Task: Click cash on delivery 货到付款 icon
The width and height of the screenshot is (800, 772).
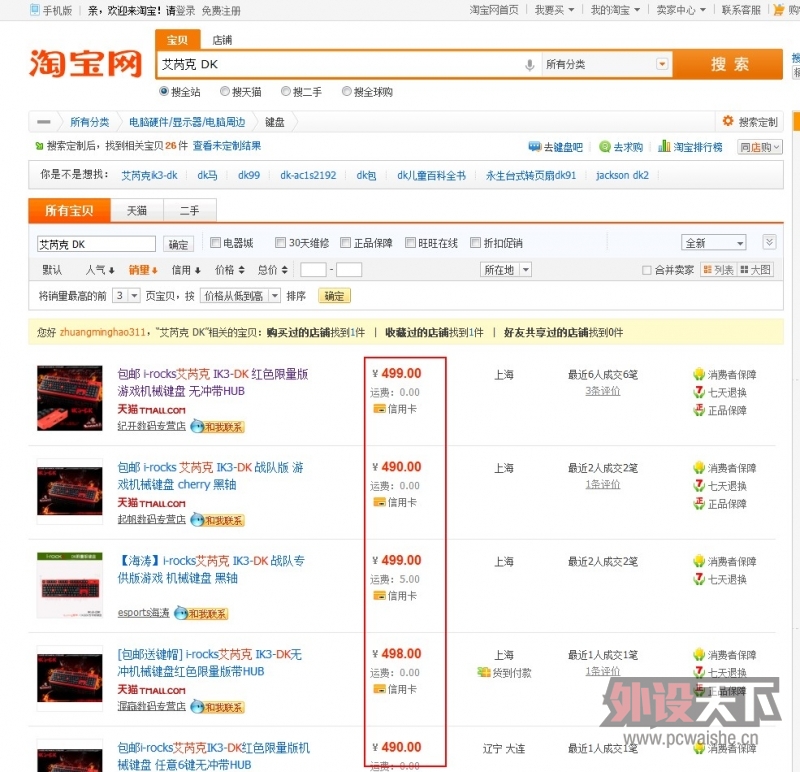Action: pos(483,673)
